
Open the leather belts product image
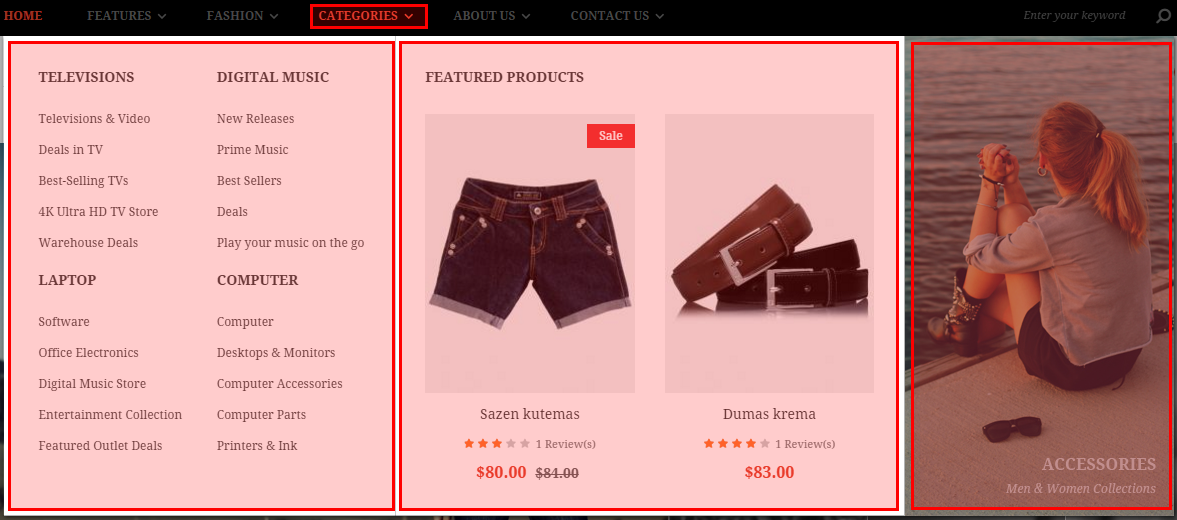(x=769, y=254)
